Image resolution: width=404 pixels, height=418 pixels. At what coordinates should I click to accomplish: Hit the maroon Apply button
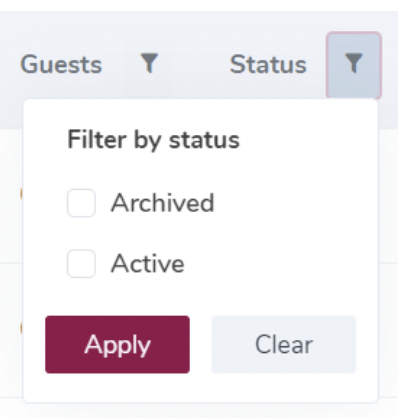tap(117, 344)
